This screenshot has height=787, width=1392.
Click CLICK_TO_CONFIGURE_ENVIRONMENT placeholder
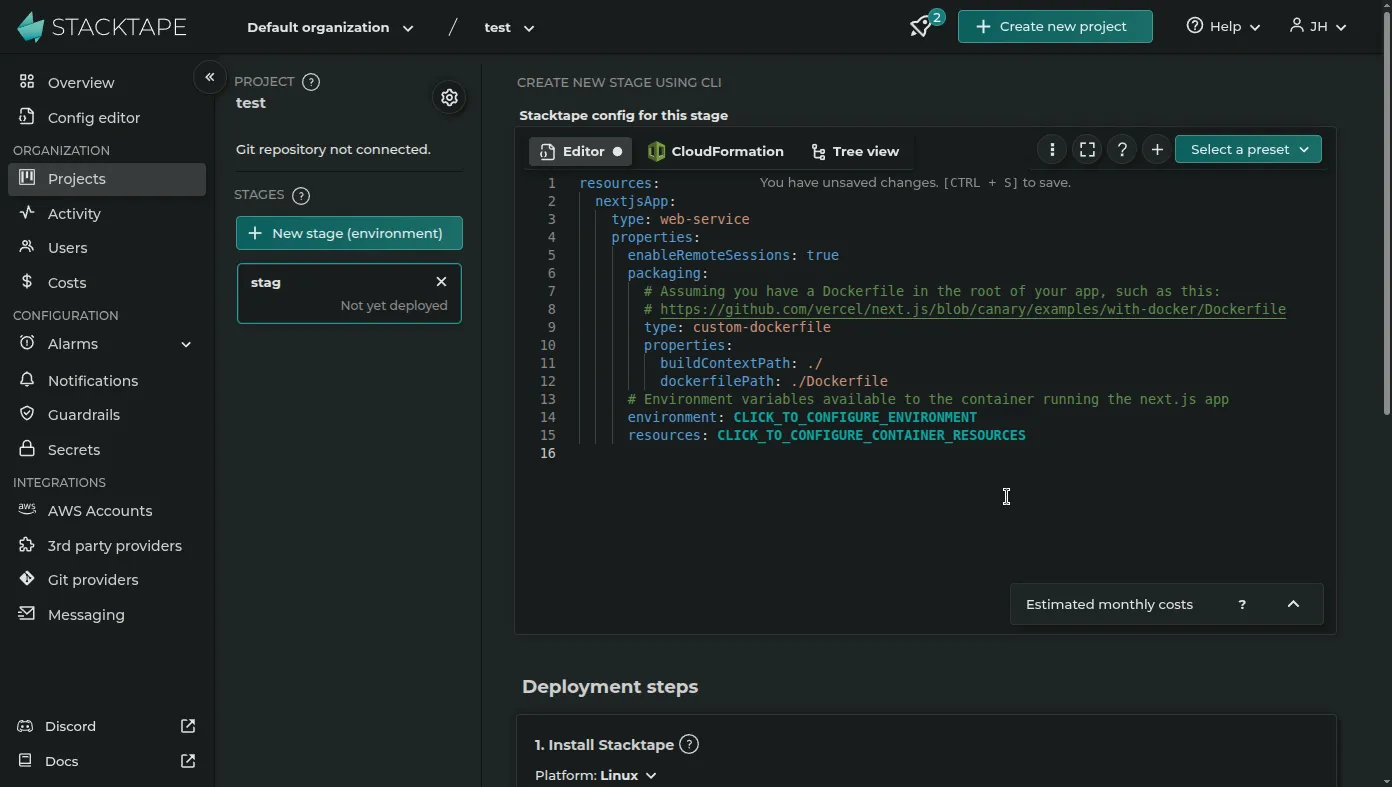(855, 417)
